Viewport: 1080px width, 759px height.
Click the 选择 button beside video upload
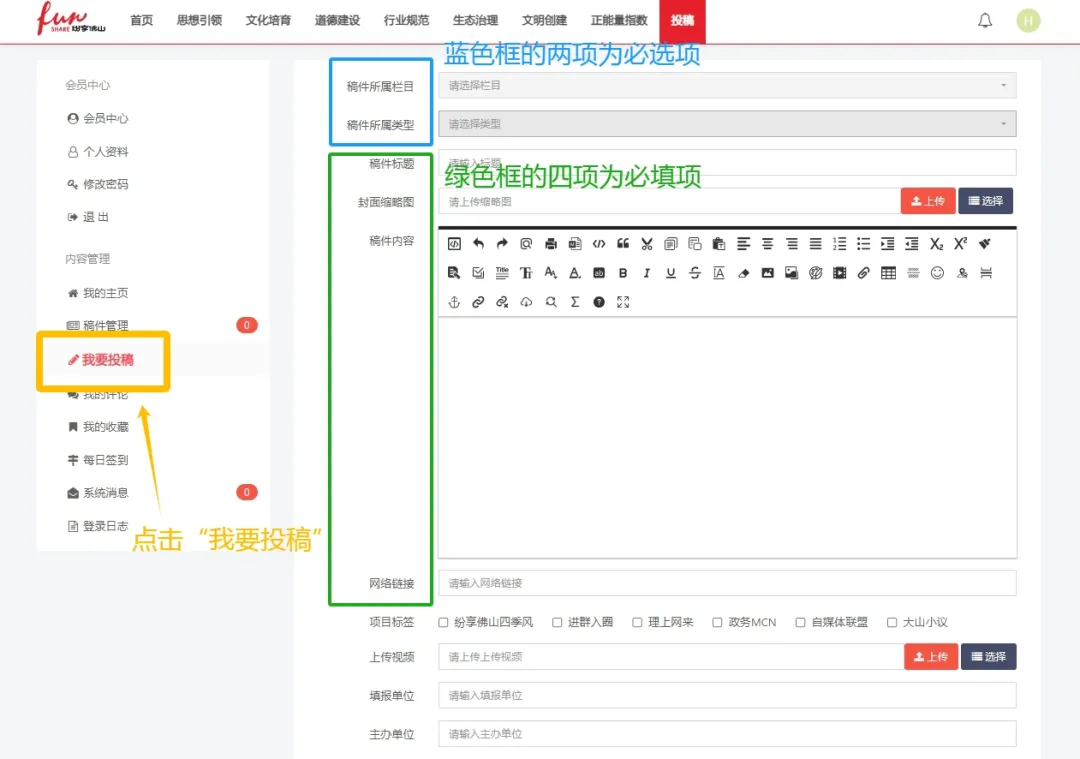pyautogui.click(x=988, y=657)
